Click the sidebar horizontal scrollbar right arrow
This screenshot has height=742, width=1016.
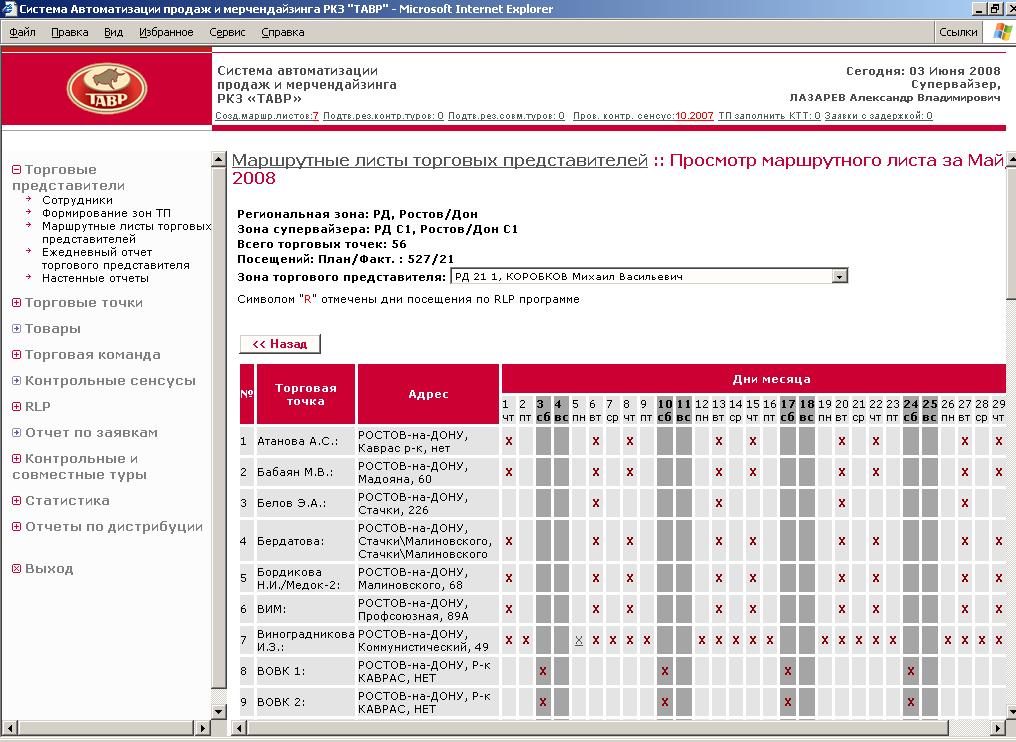point(203,728)
